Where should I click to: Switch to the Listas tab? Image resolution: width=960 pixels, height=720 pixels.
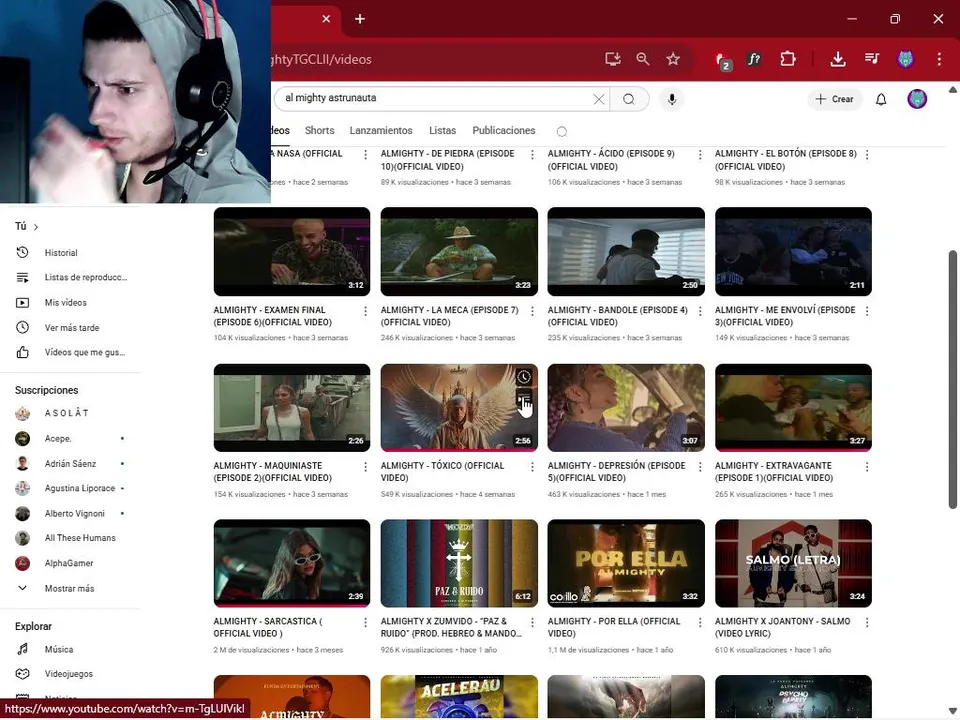443,130
